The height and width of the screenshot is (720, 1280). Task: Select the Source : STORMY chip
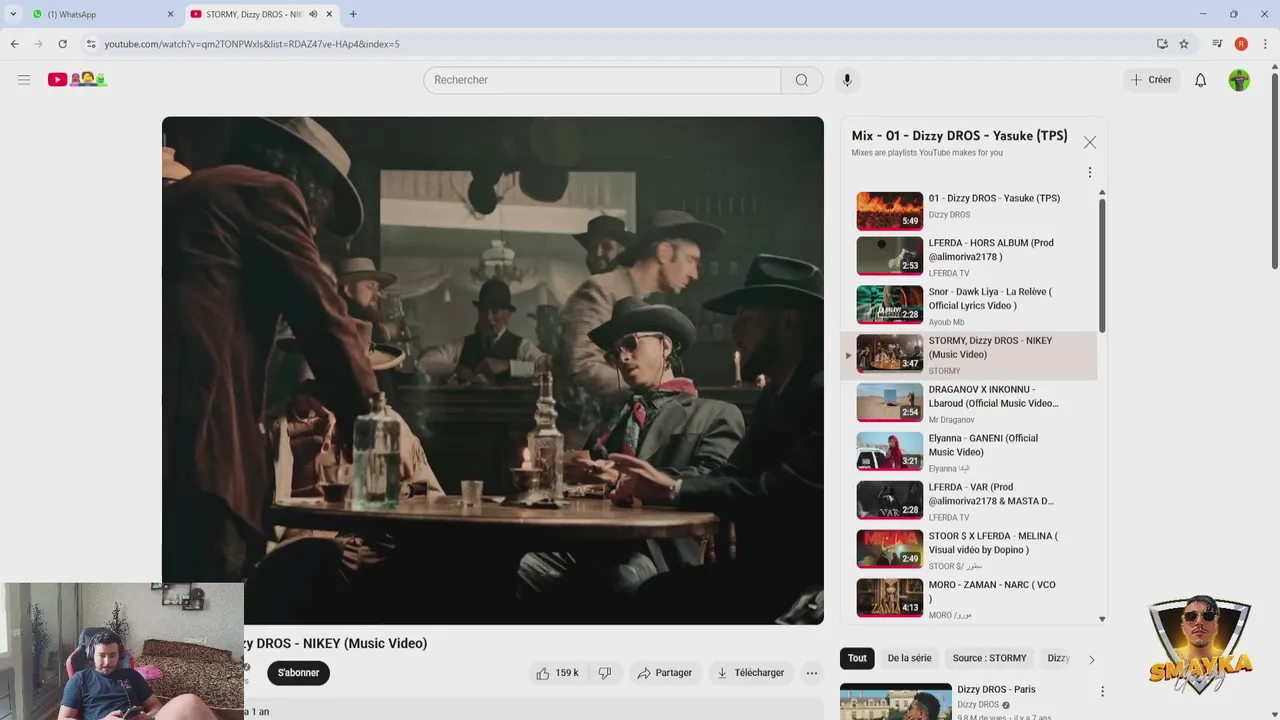pos(989,658)
